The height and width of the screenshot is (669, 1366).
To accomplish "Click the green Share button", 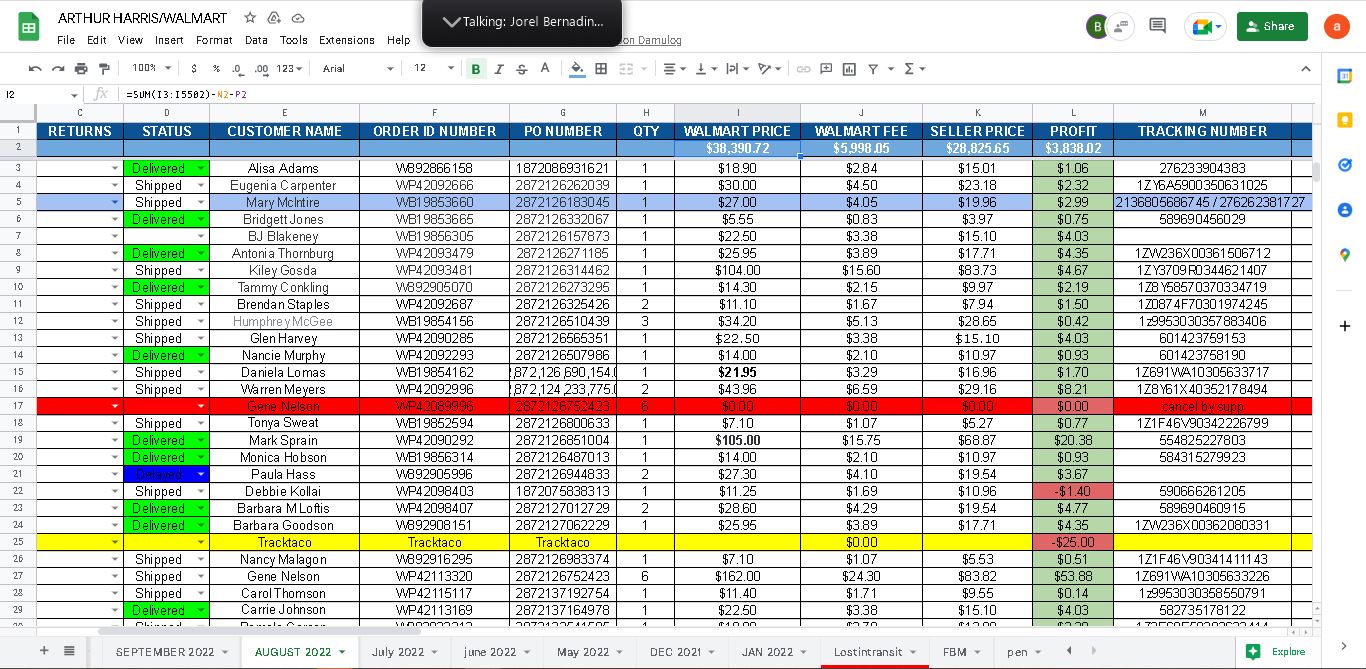I will (x=1271, y=26).
